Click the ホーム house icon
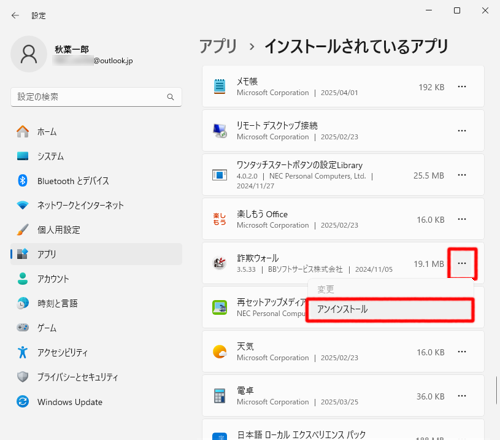Viewport: 500px width, 440px height. pyautogui.click(x=23, y=131)
